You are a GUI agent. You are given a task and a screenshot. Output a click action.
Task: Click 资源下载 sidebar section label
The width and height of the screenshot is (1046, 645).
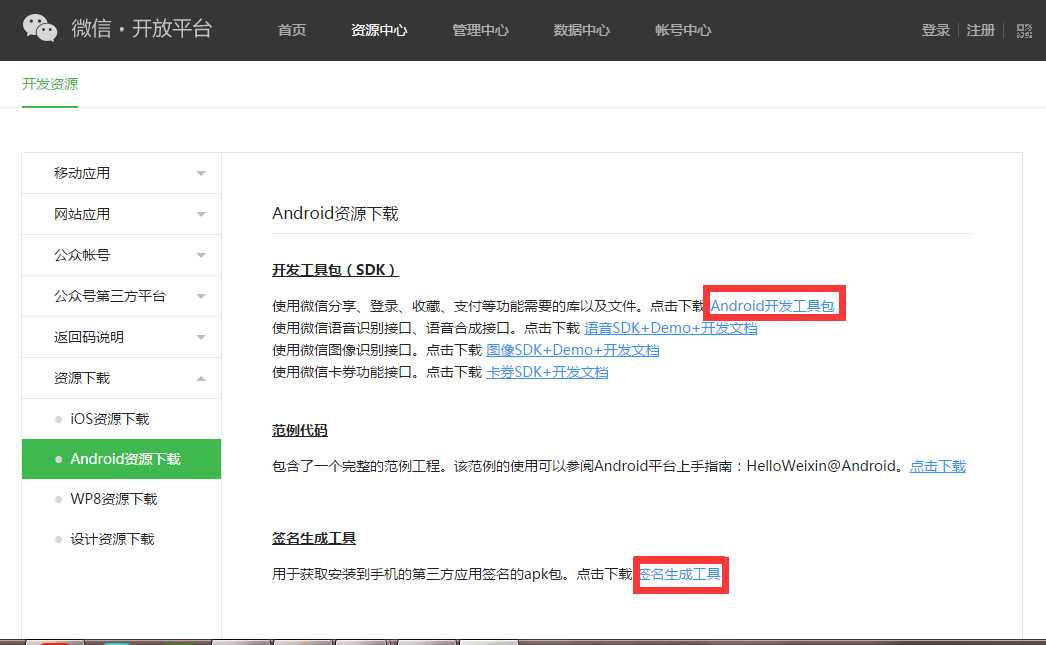82,378
